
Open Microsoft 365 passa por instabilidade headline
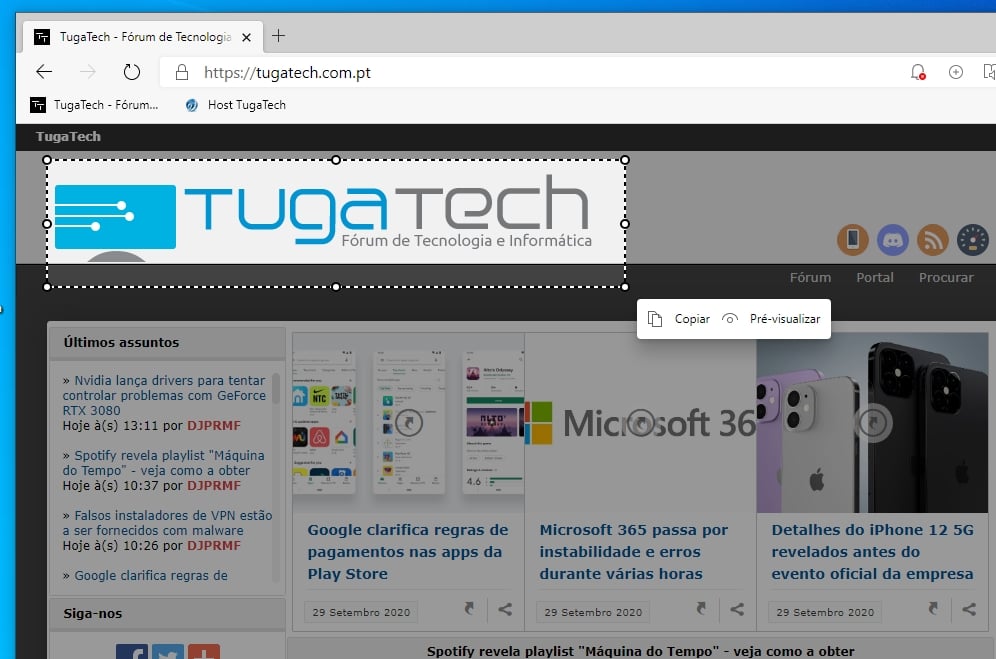633,552
